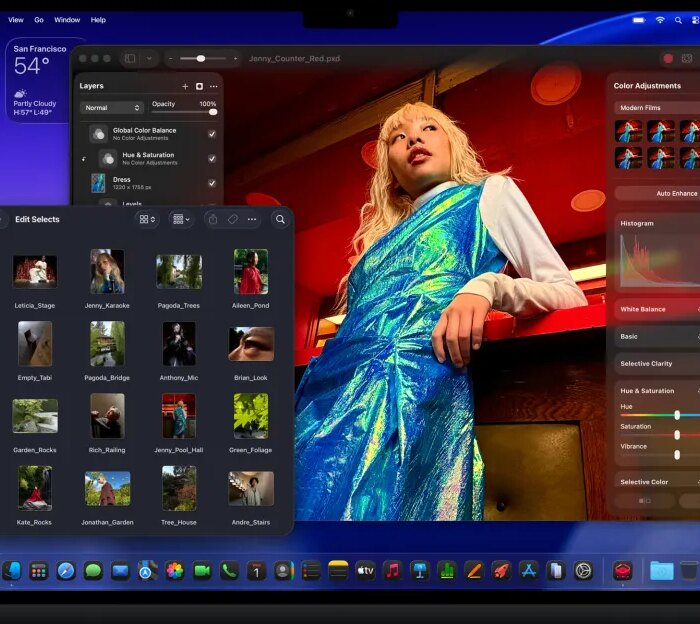Viewport: 700px width, 624px height.
Task: Open the Help menu in menu bar
Action: [x=98, y=19]
